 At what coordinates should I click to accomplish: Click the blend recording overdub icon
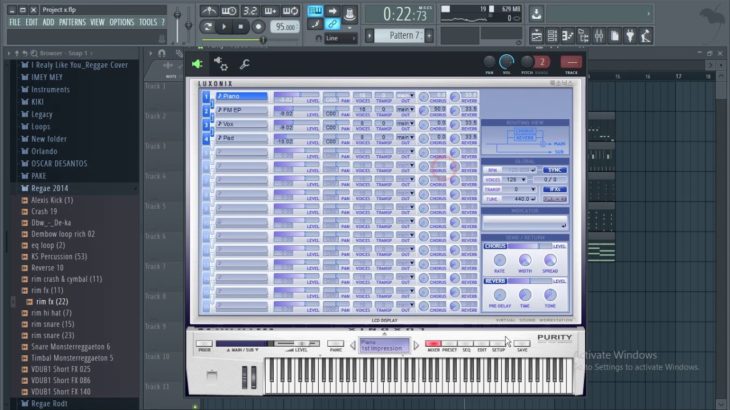[x=270, y=10]
